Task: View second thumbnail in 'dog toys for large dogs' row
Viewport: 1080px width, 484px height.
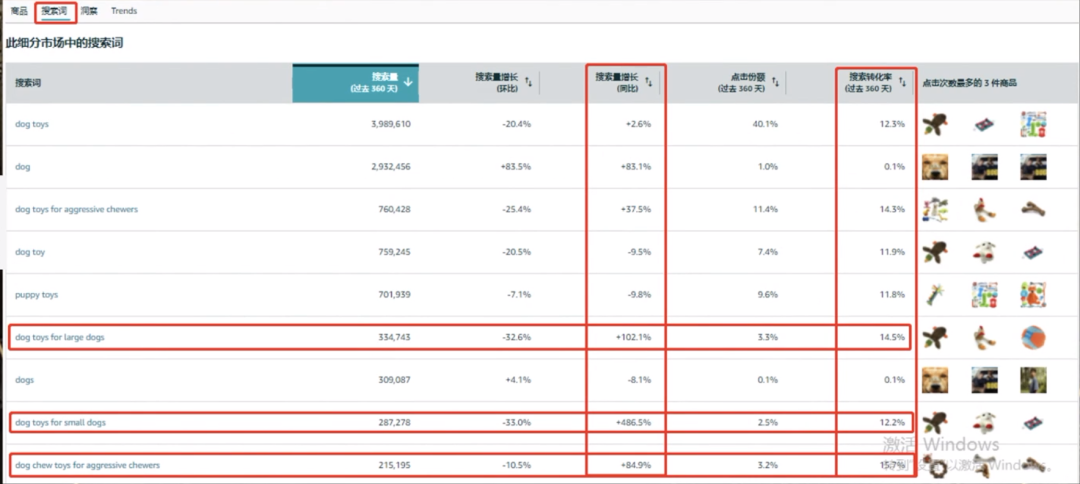Action: pyautogui.click(x=984, y=337)
